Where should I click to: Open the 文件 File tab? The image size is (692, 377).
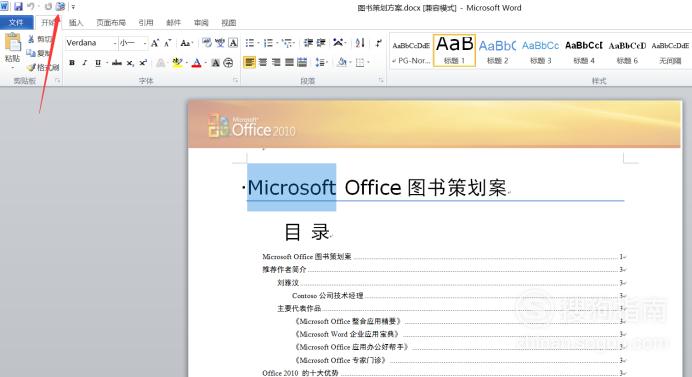coord(16,22)
